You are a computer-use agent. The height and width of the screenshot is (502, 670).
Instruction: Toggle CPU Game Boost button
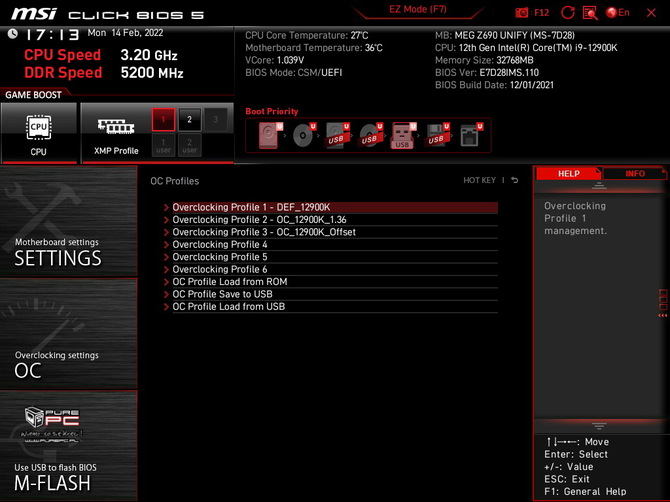[39, 133]
